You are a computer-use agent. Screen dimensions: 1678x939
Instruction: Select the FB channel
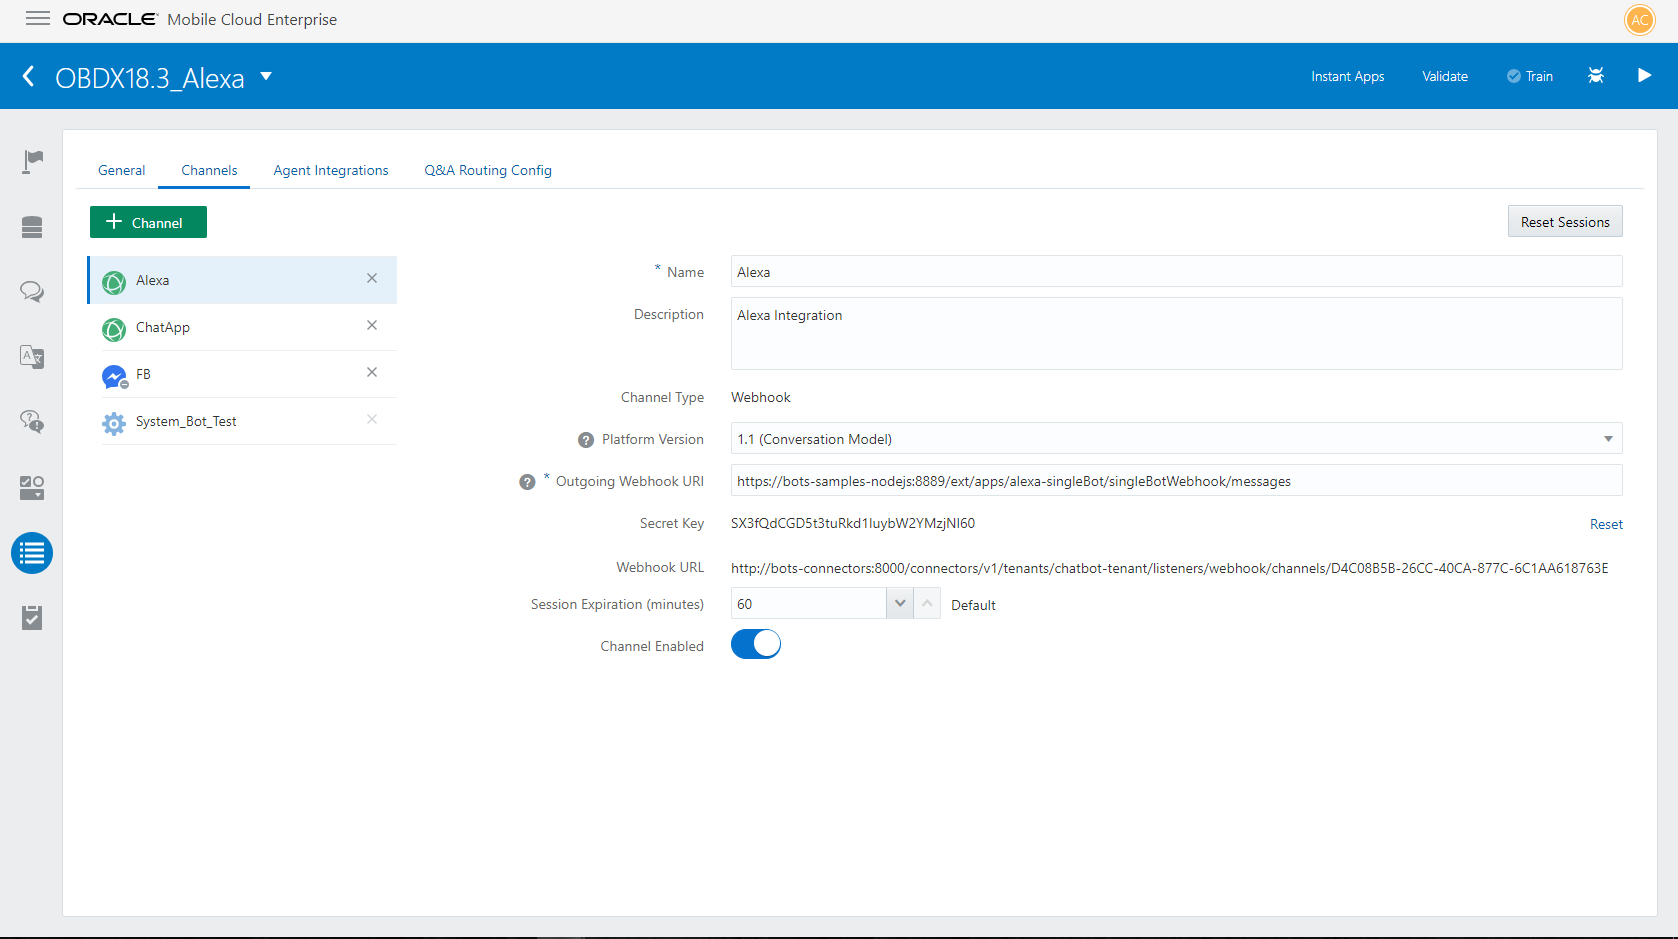(x=243, y=374)
